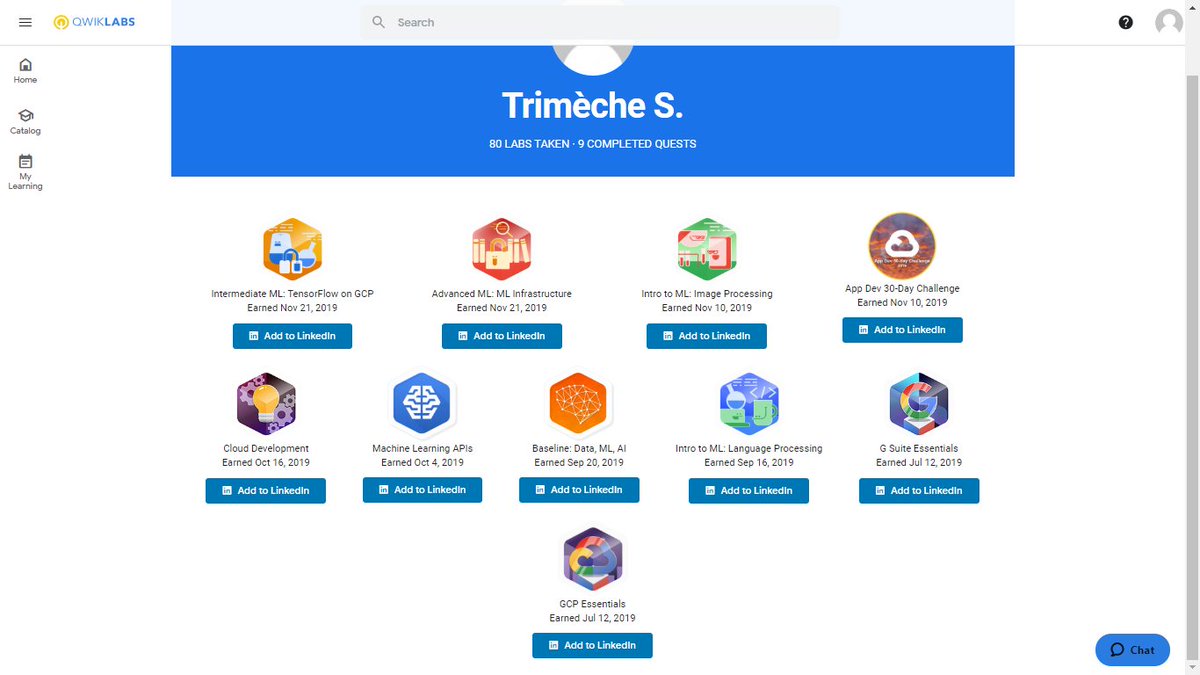The height and width of the screenshot is (675, 1200).
Task: Click the Earned Sep 16, 2019 date
Action: click(749, 463)
